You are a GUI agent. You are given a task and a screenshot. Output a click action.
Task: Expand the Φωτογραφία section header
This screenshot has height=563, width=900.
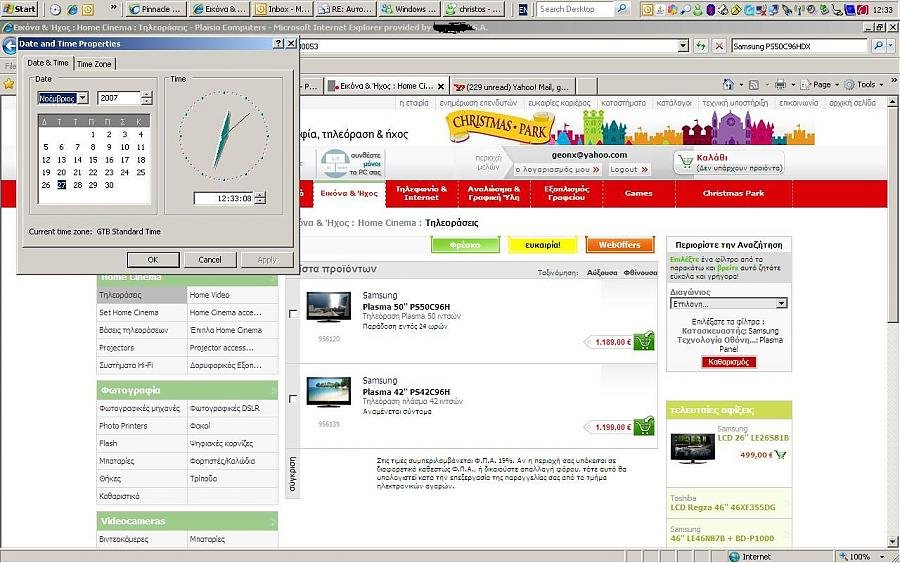(187, 390)
